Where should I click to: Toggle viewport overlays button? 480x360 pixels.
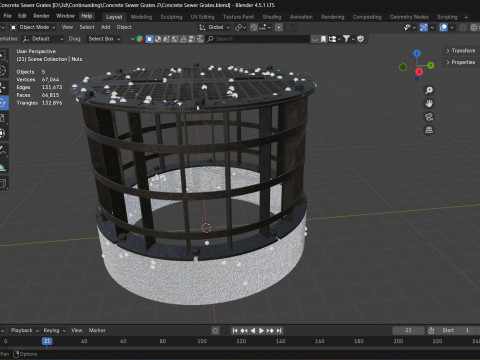click(x=443, y=27)
